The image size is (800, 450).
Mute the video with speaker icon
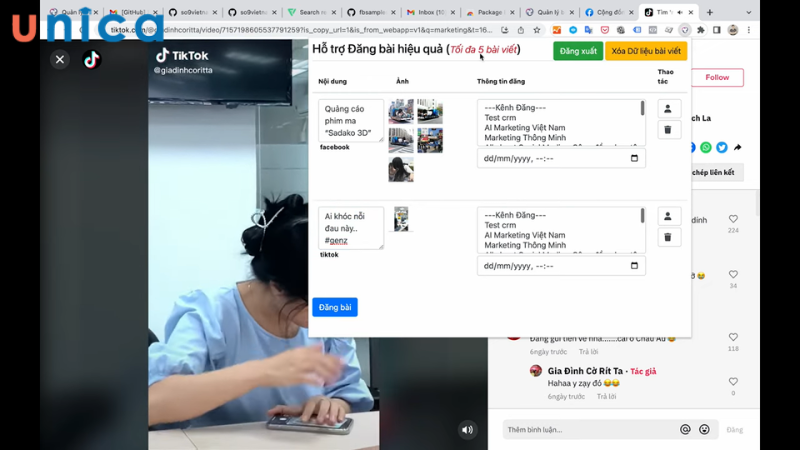click(467, 430)
